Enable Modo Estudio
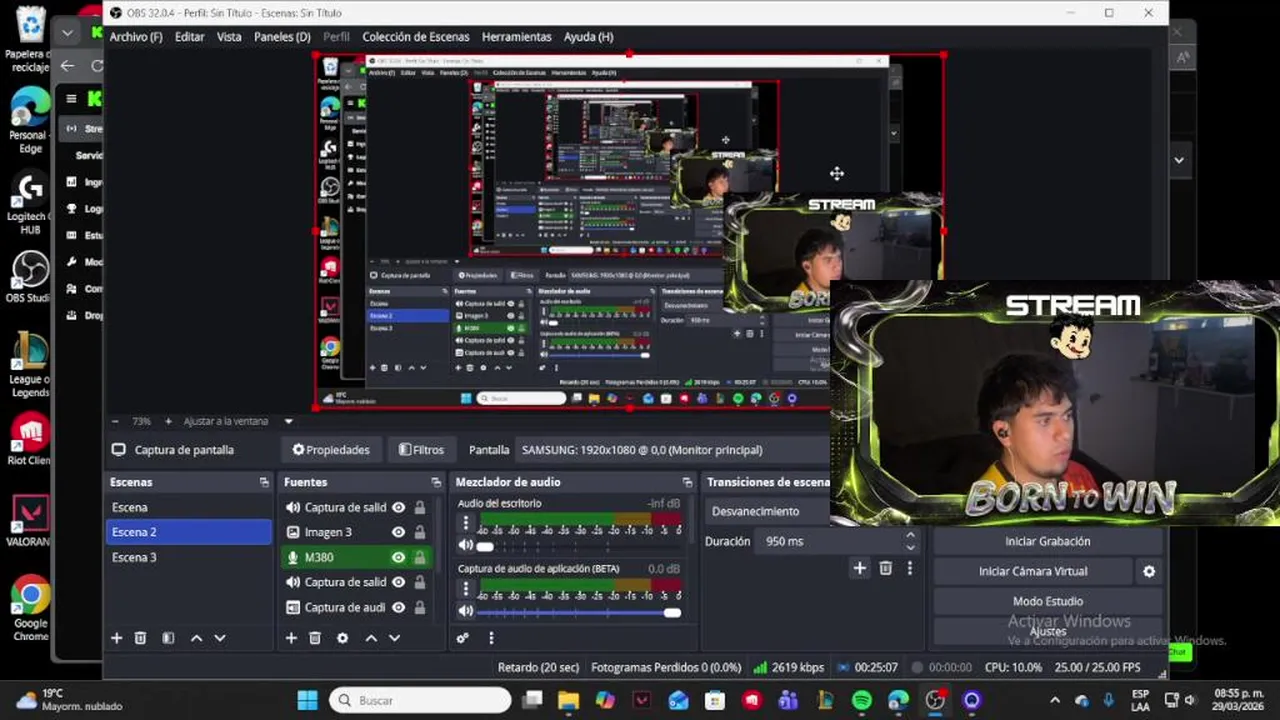1280x720 pixels. [x=1047, y=602]
